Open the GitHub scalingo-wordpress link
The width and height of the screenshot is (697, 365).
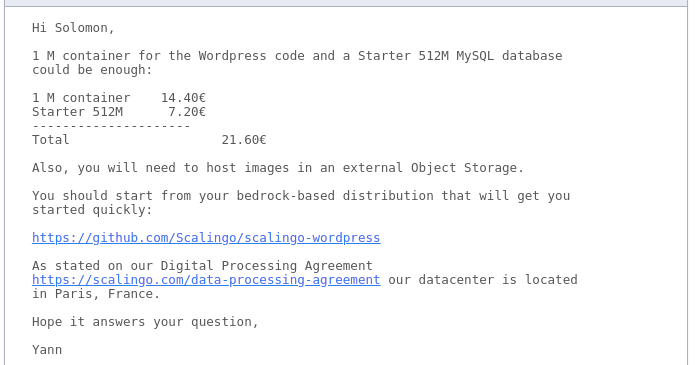pyautogui.click(x=206, y=238)
